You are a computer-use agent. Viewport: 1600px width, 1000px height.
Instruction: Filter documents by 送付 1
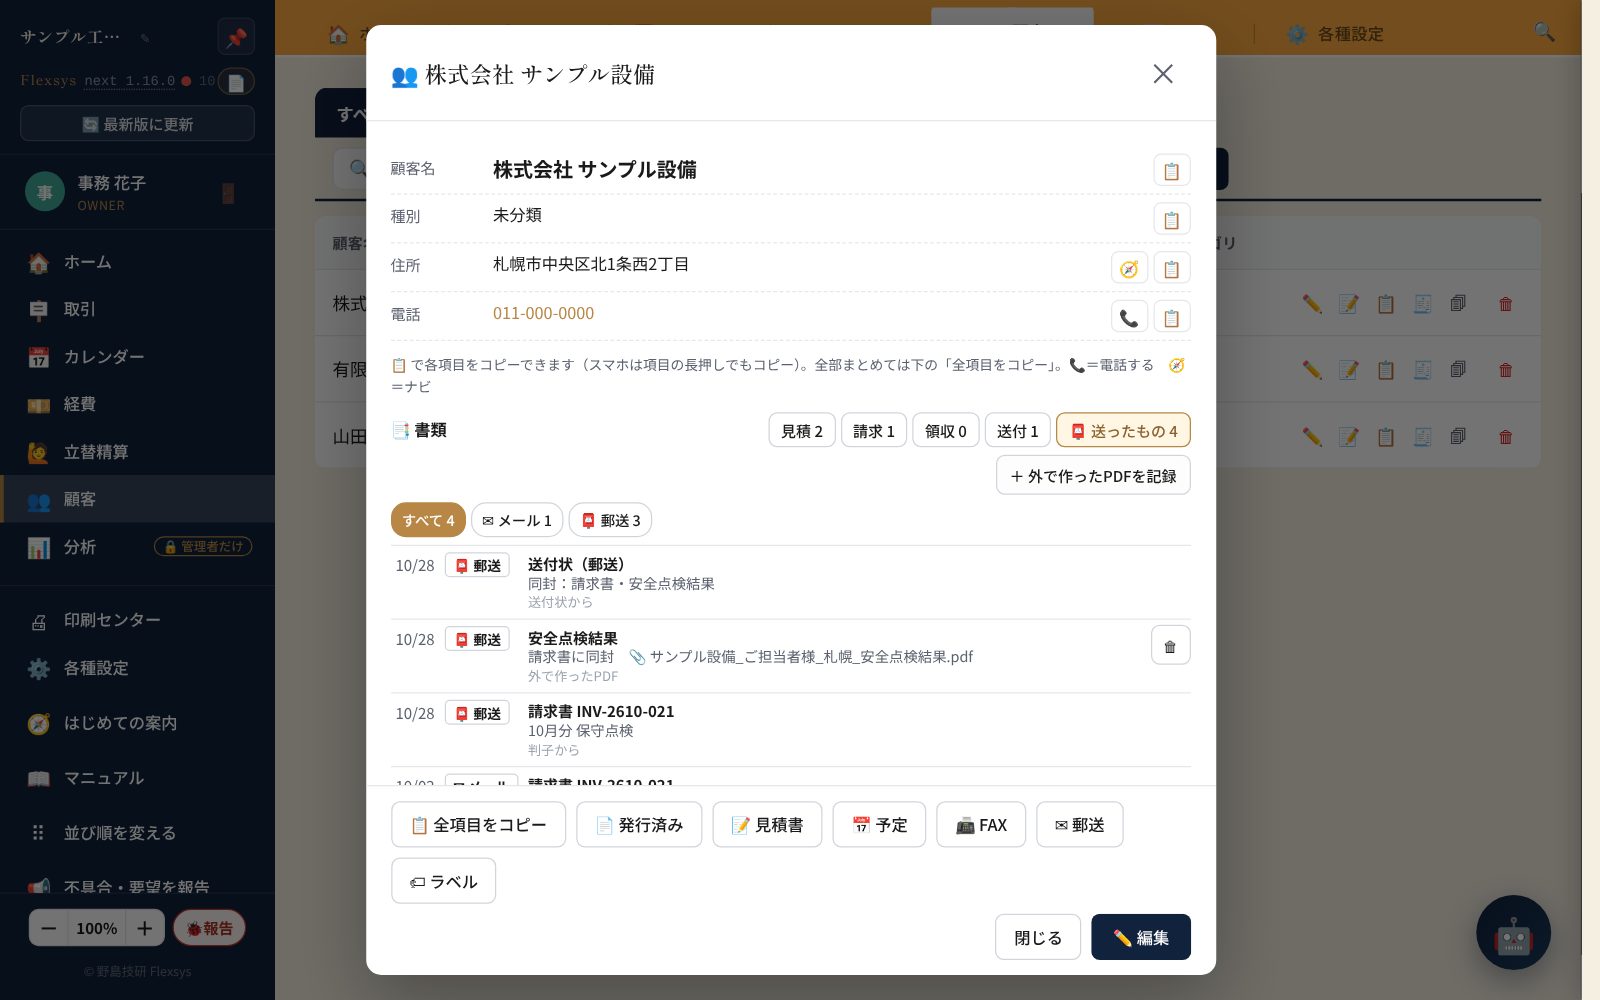coord(1018,430)
